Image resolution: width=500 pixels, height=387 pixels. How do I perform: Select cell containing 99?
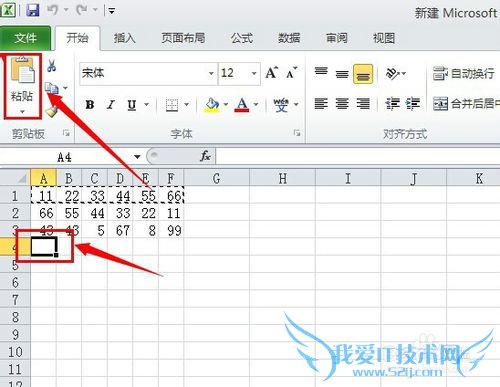click(x=171, y=230)
